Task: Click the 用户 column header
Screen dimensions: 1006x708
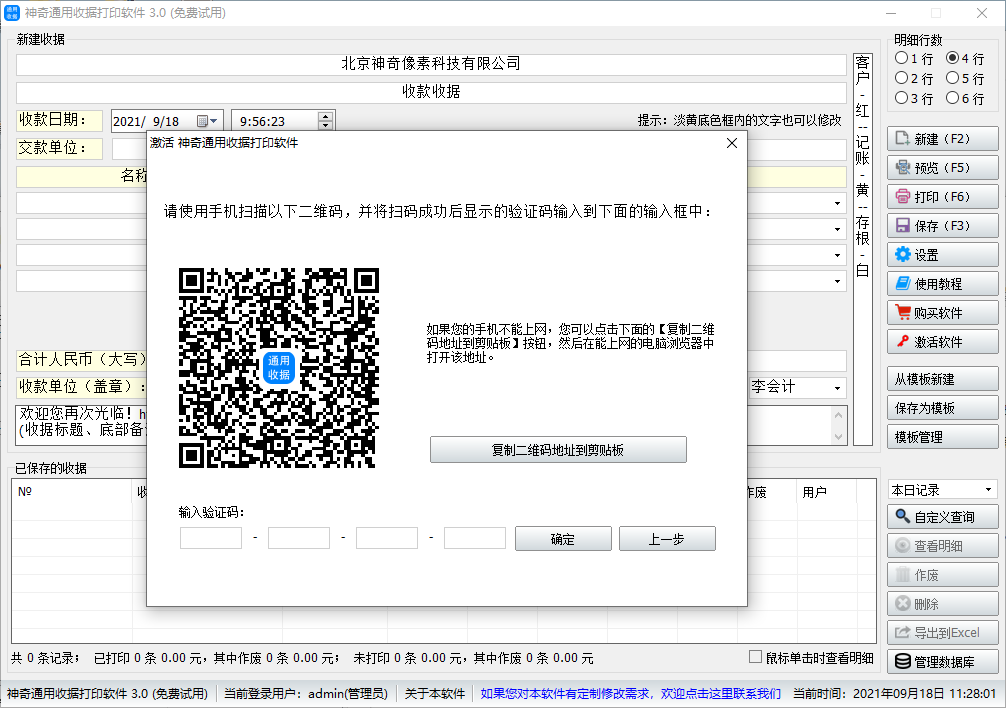Action: pyautogui.click(x=827, y=492)
